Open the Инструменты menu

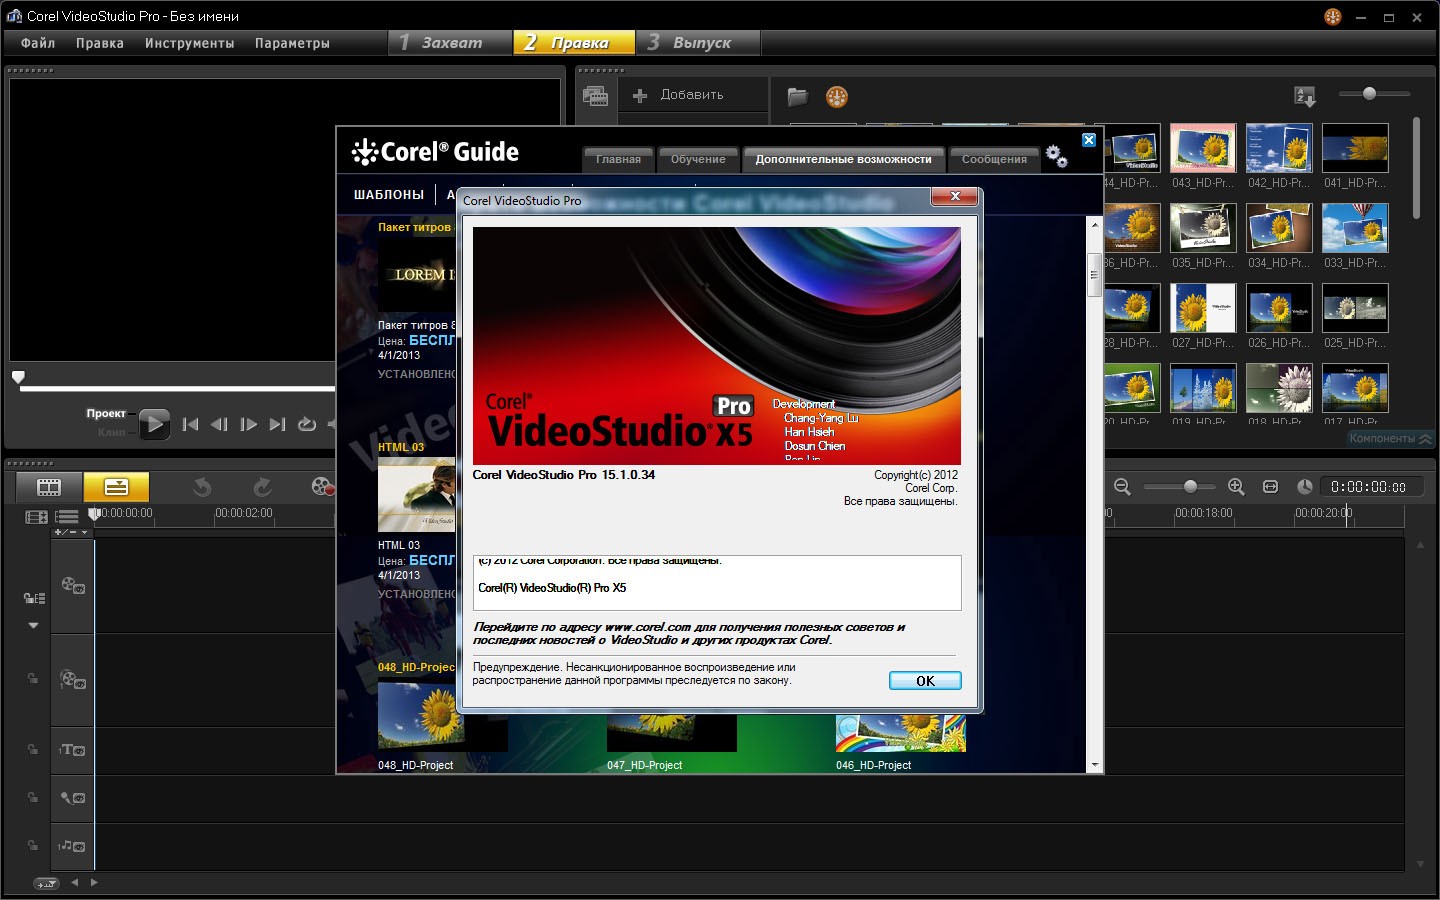coord(189,43)
